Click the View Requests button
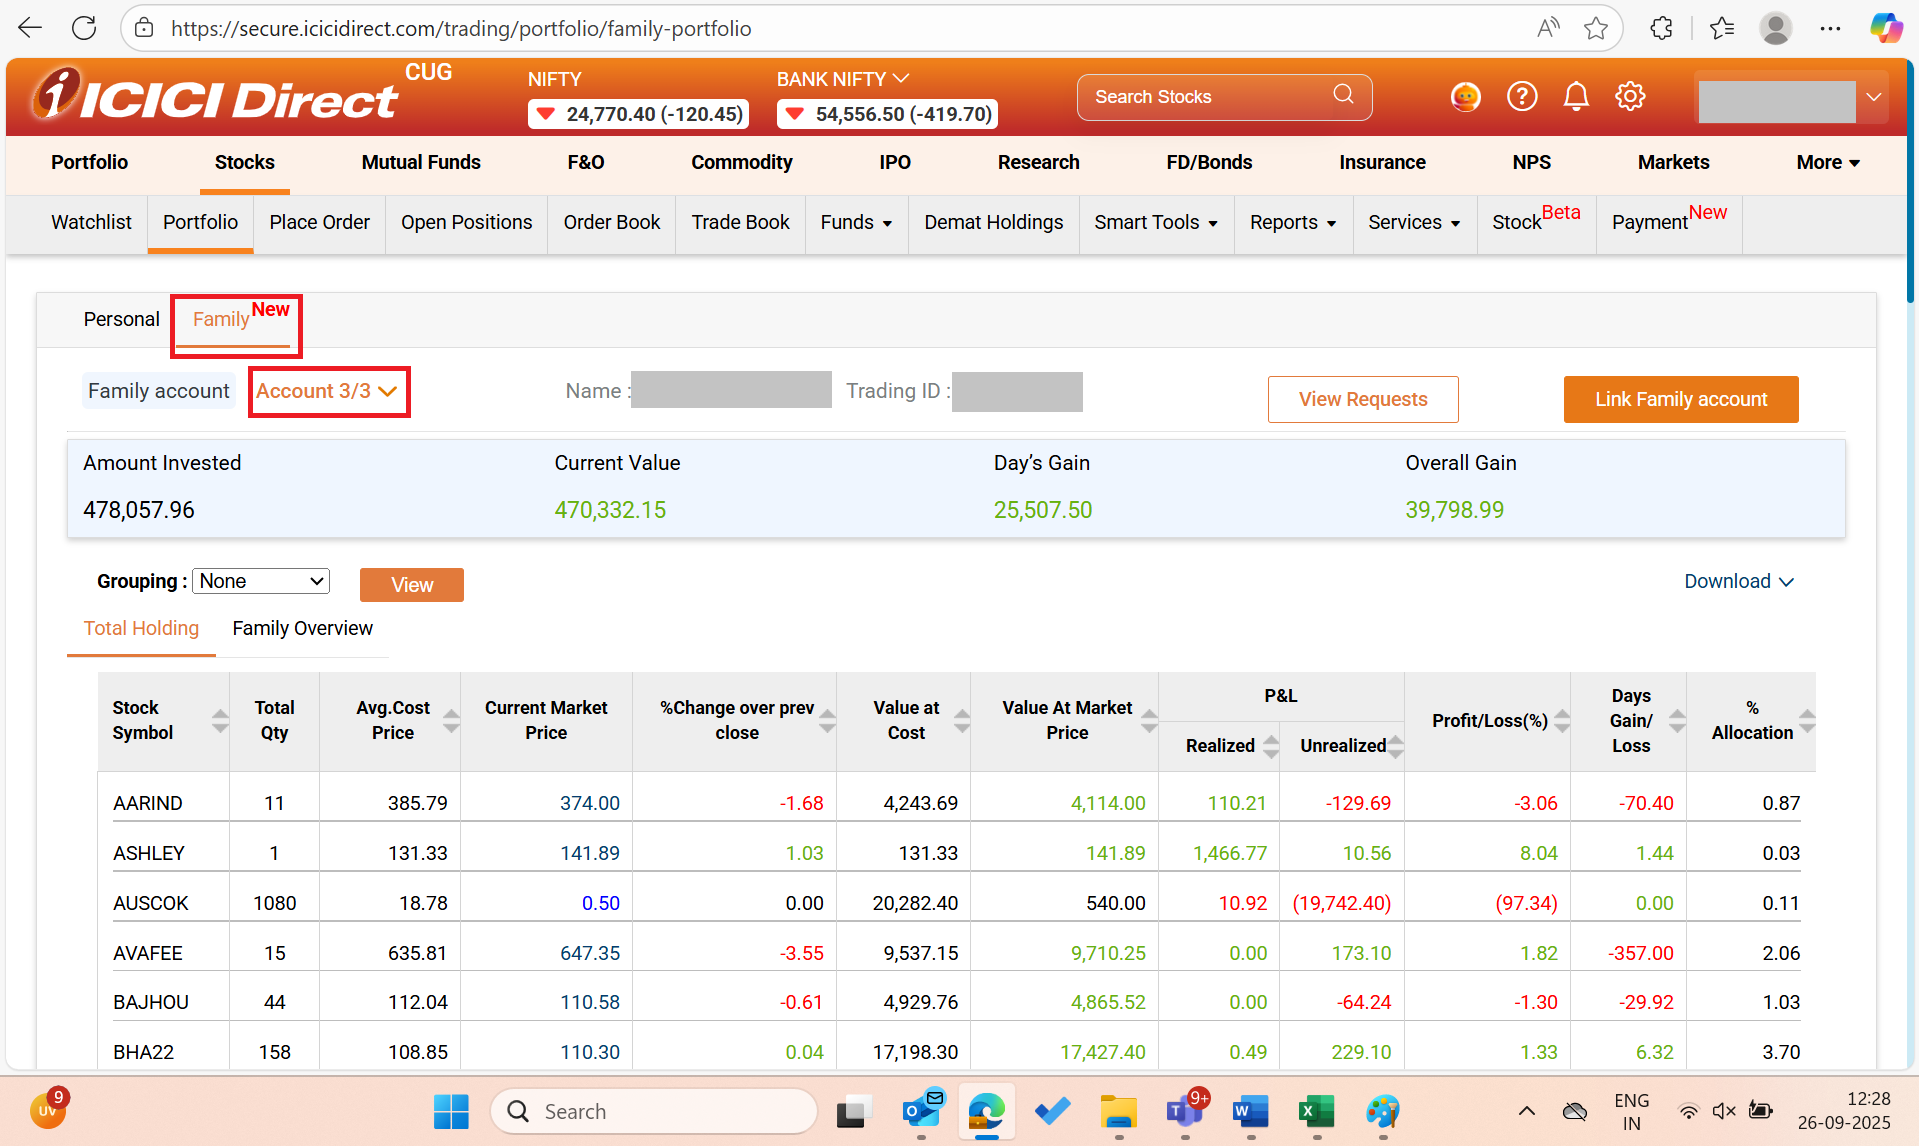The height and width of the screenshot is (1146, 1919). (x=1362, y=399)
